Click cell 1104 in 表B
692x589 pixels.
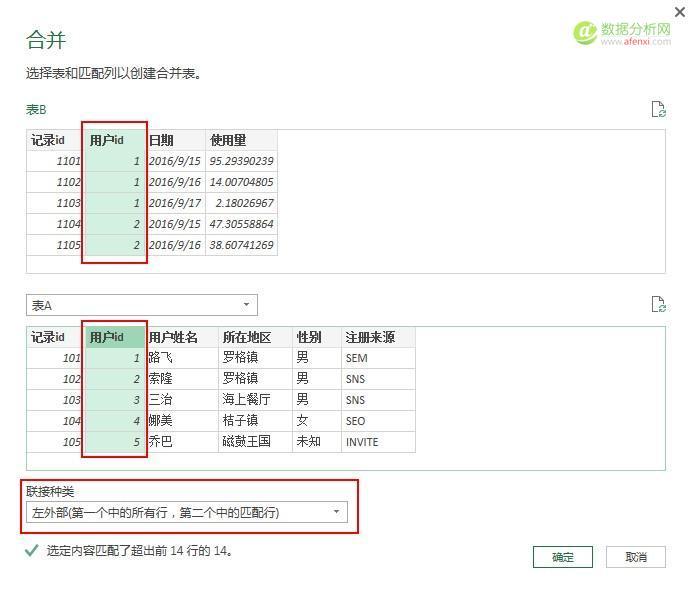tap(55, 224)
